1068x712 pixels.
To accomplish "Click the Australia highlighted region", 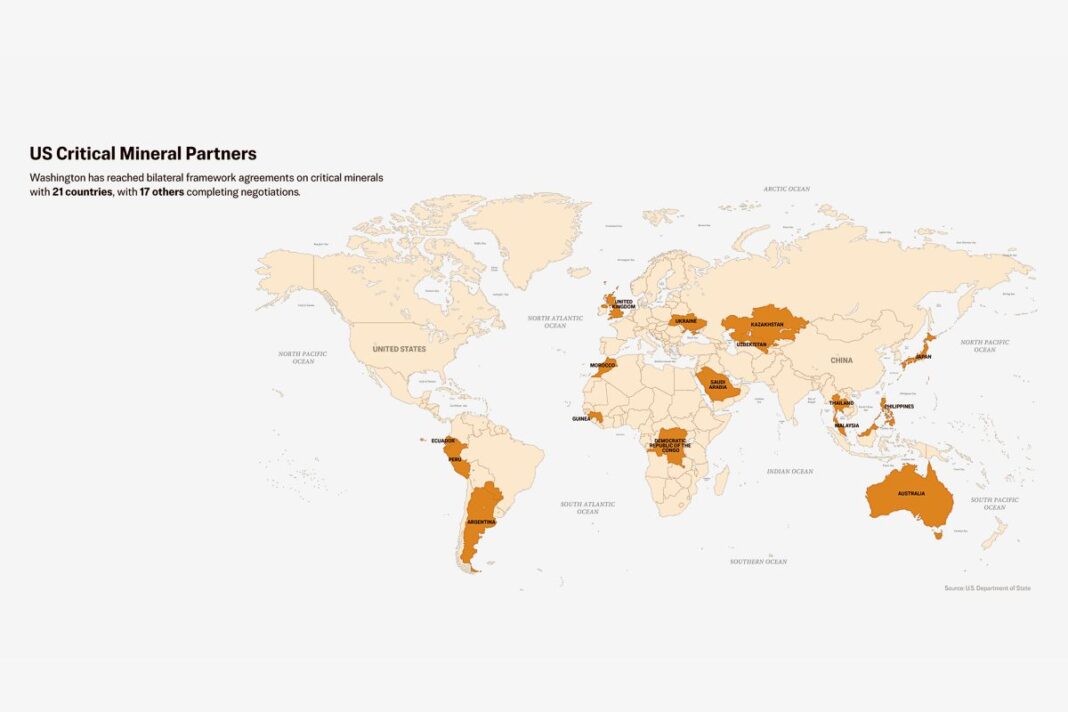I will coord(910,497).
